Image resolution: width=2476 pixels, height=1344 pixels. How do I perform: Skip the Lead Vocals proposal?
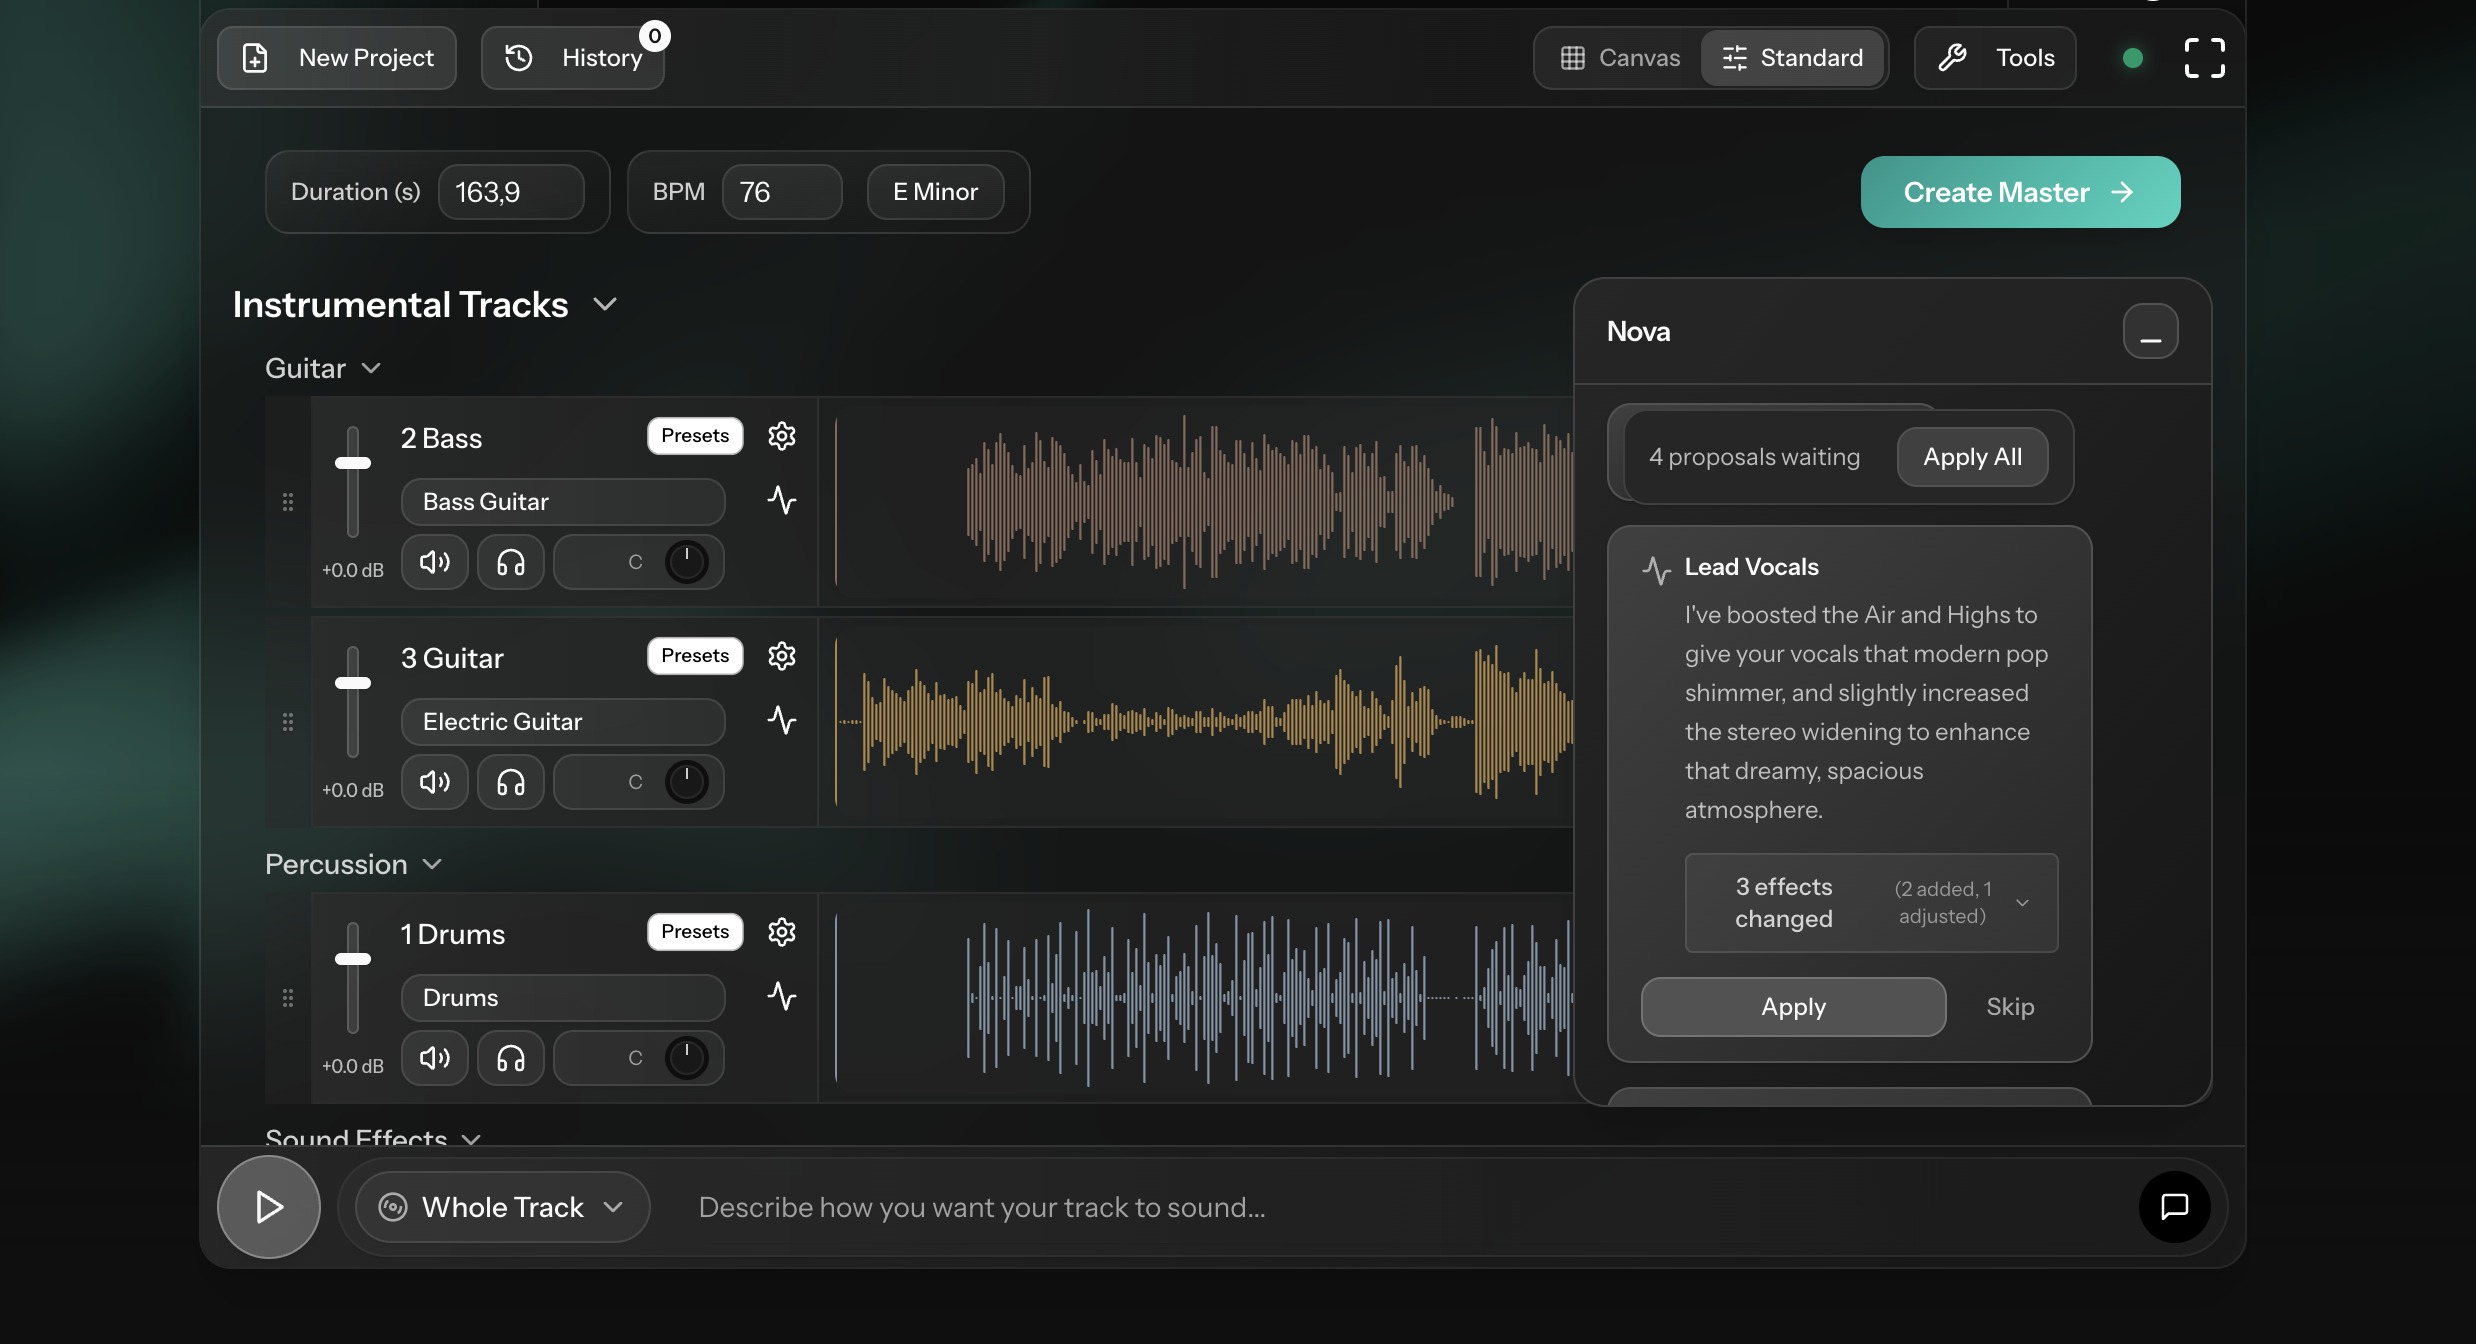pos(2010,1007)
